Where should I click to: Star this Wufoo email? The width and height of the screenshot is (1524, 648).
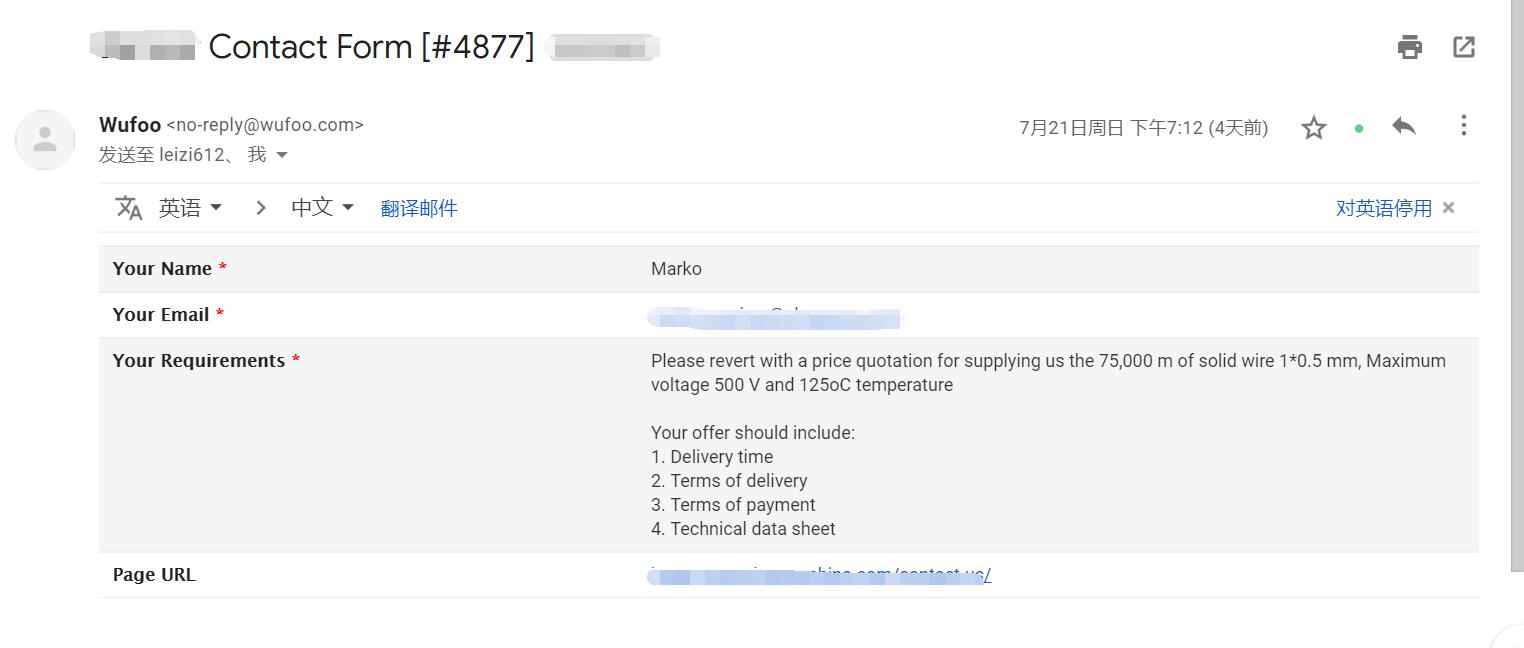coord(1314,128)
